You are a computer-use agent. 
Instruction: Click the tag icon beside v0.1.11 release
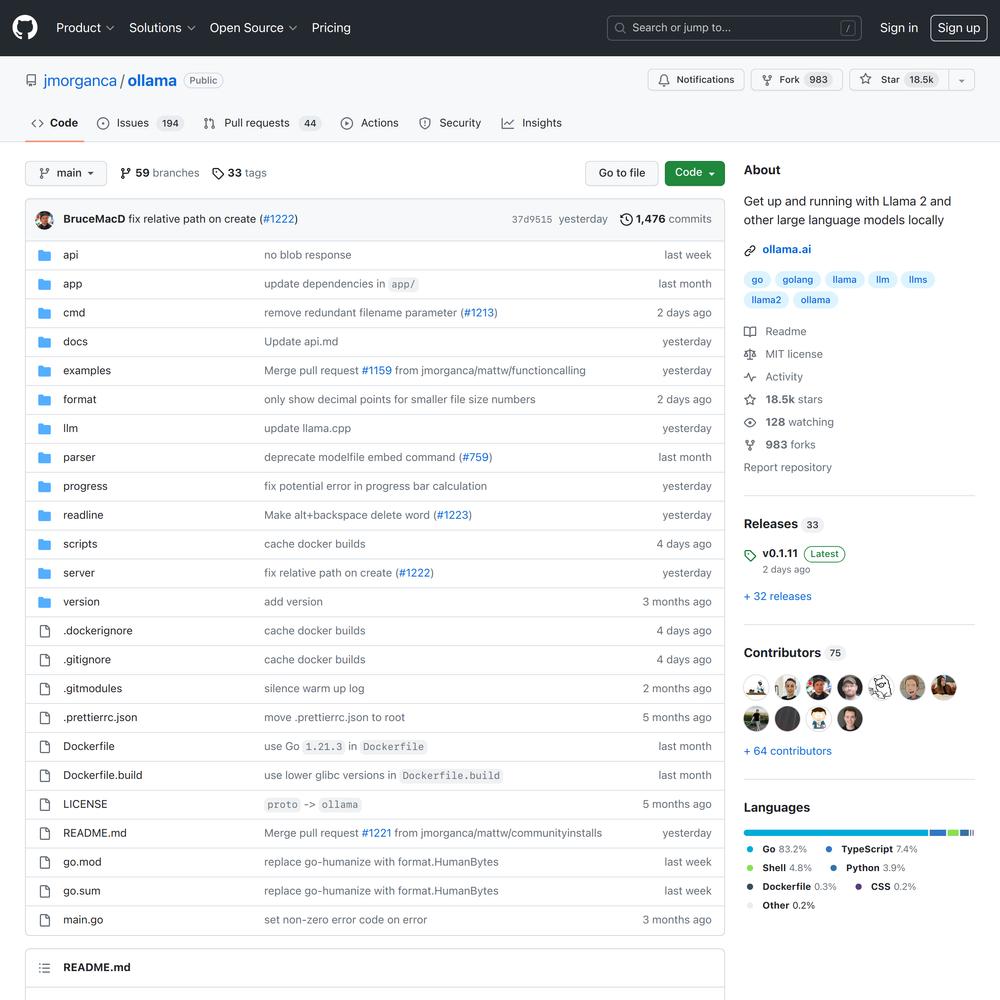point(750,555)
